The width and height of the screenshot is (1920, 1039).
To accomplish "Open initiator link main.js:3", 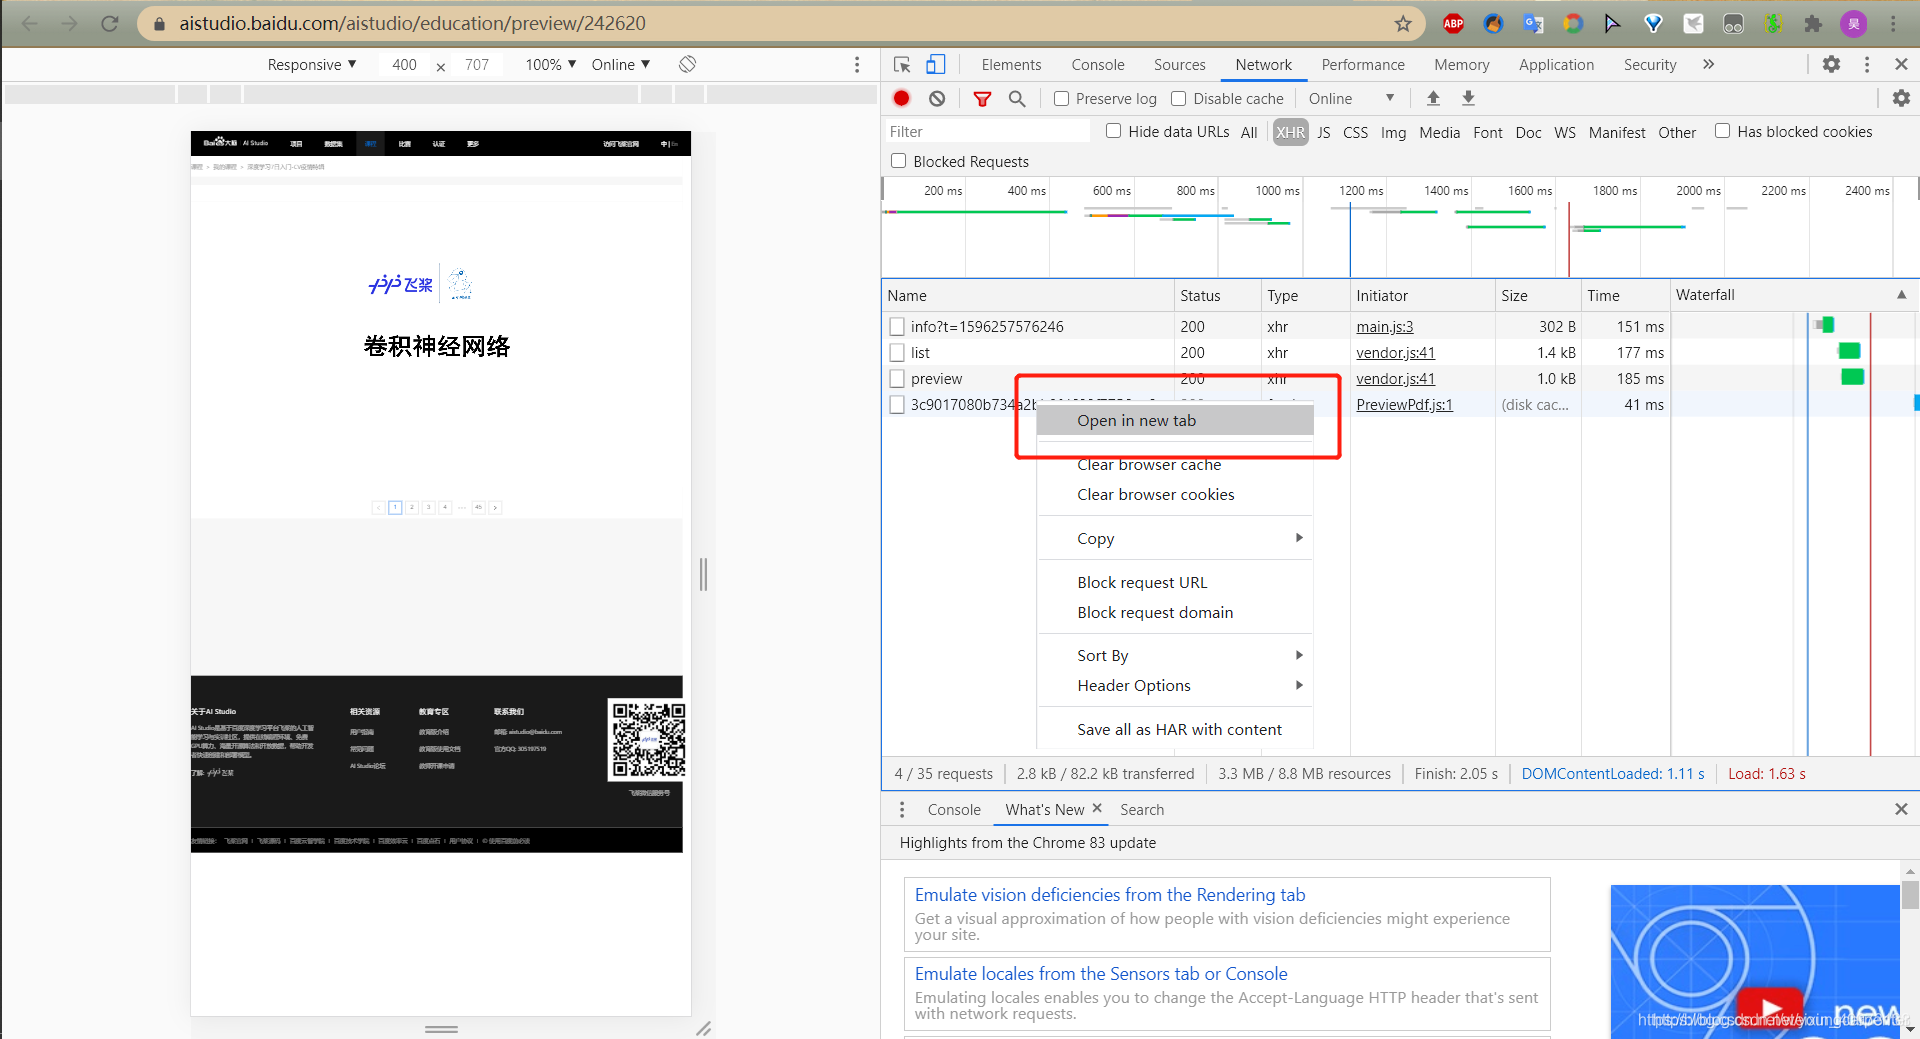I will (x=1384, y=326).
